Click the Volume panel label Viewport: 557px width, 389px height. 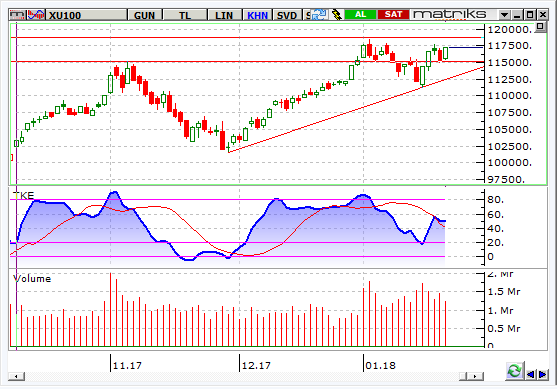tap(32, 279)
